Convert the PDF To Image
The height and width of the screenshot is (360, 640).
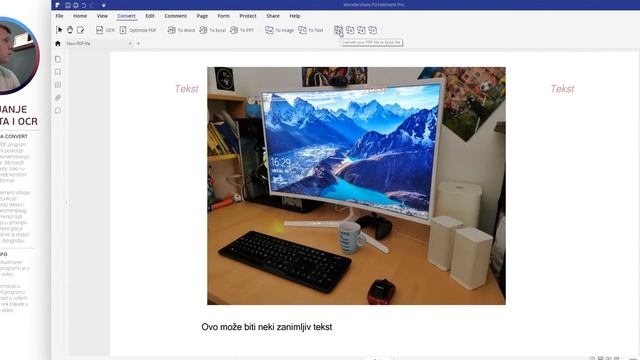point(280,30)
